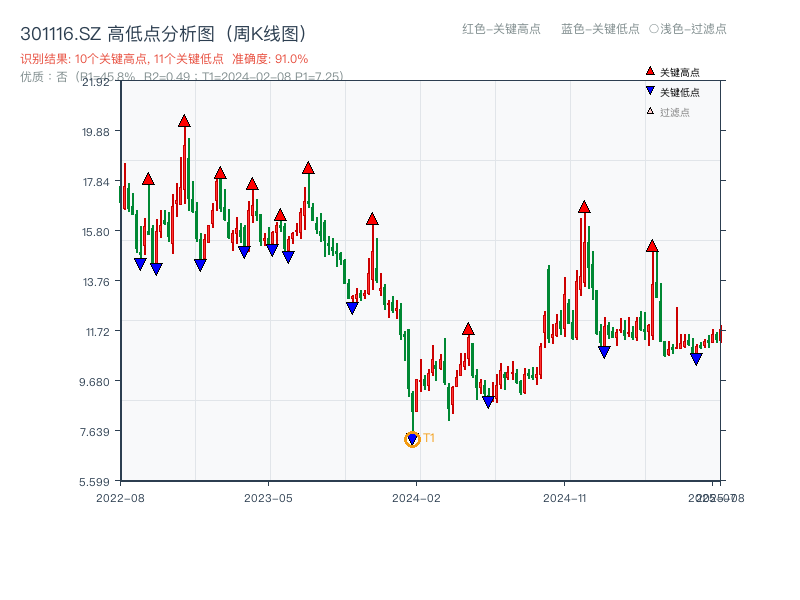Click the T1 annotation text near the lowest point

(x=429, y=437)
